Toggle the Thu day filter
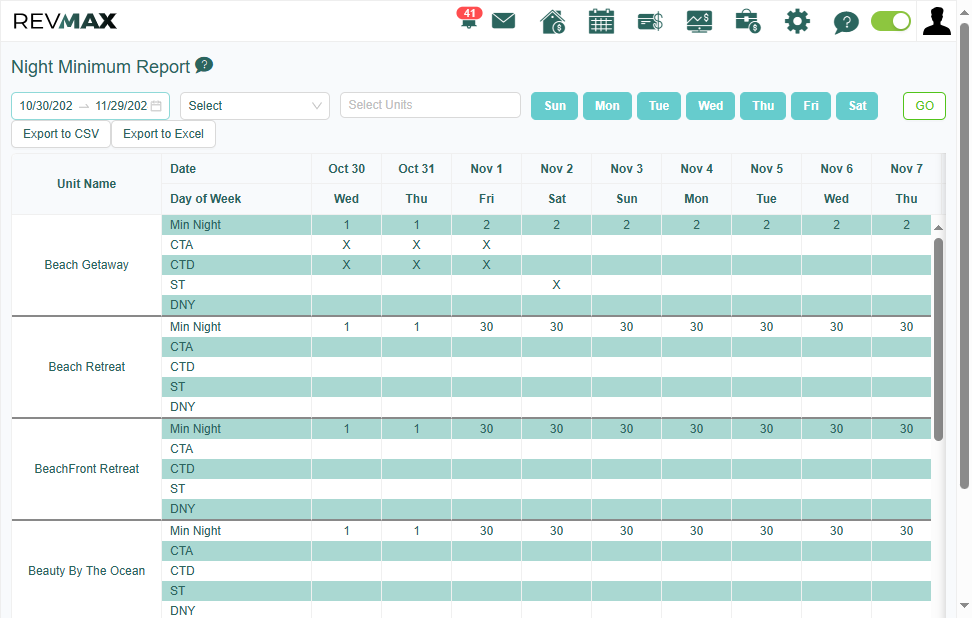 click(763, 106)
